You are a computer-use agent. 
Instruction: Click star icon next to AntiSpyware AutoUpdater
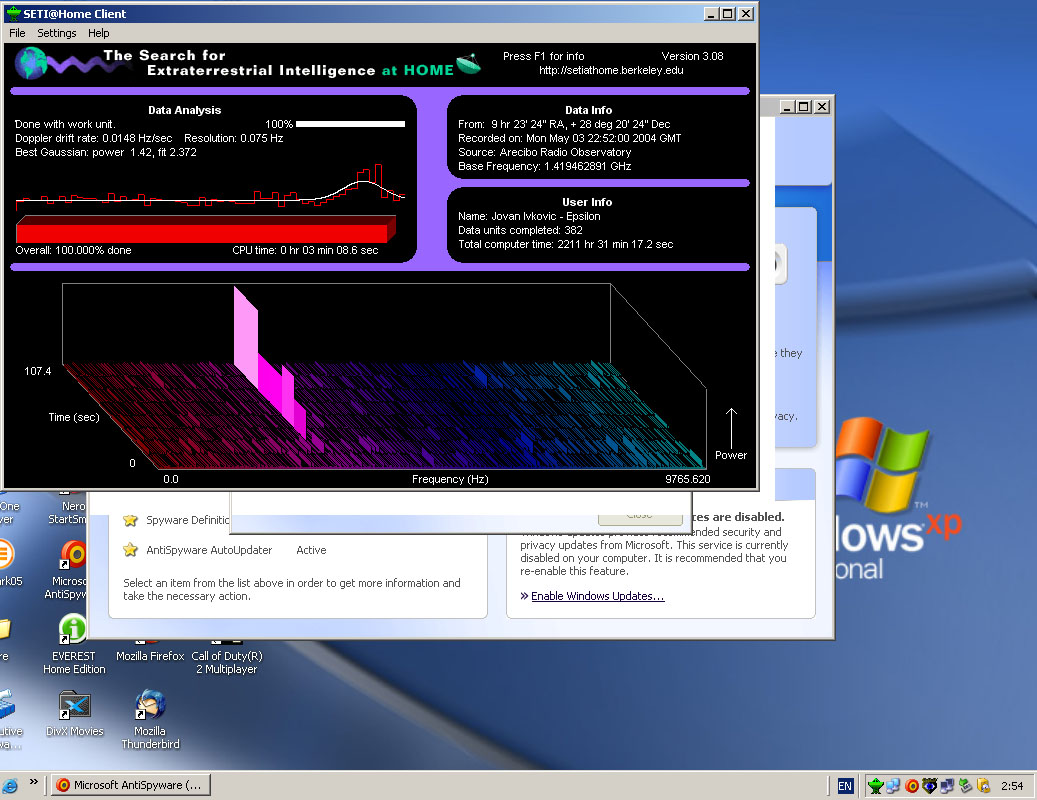(x=130, y=549)
